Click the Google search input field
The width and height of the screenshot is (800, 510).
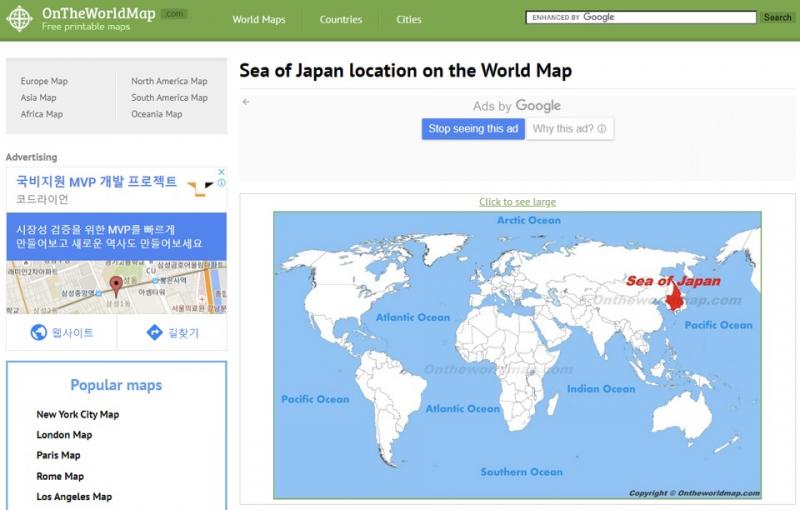point(640,18)
